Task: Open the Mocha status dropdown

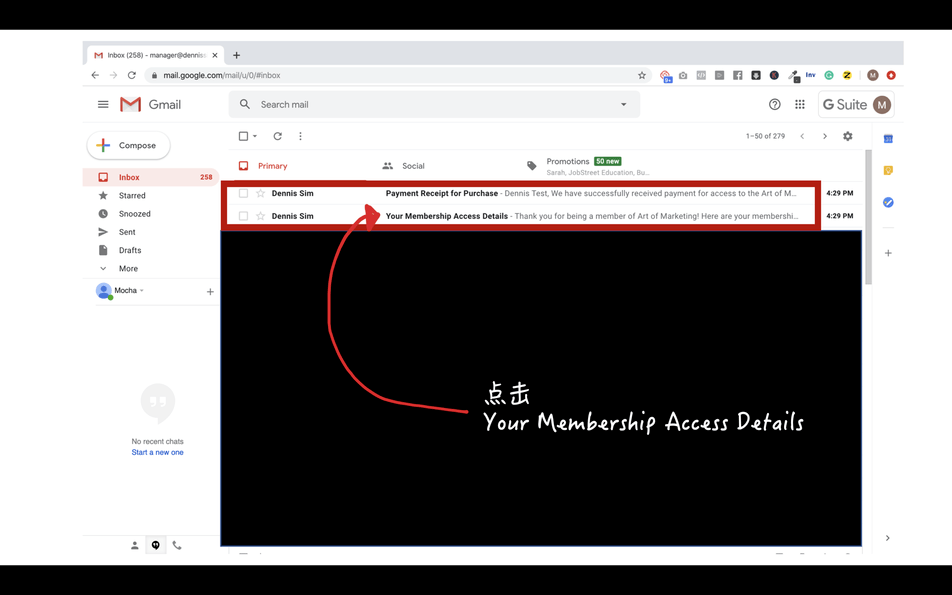Action: (x=142, y=291)
